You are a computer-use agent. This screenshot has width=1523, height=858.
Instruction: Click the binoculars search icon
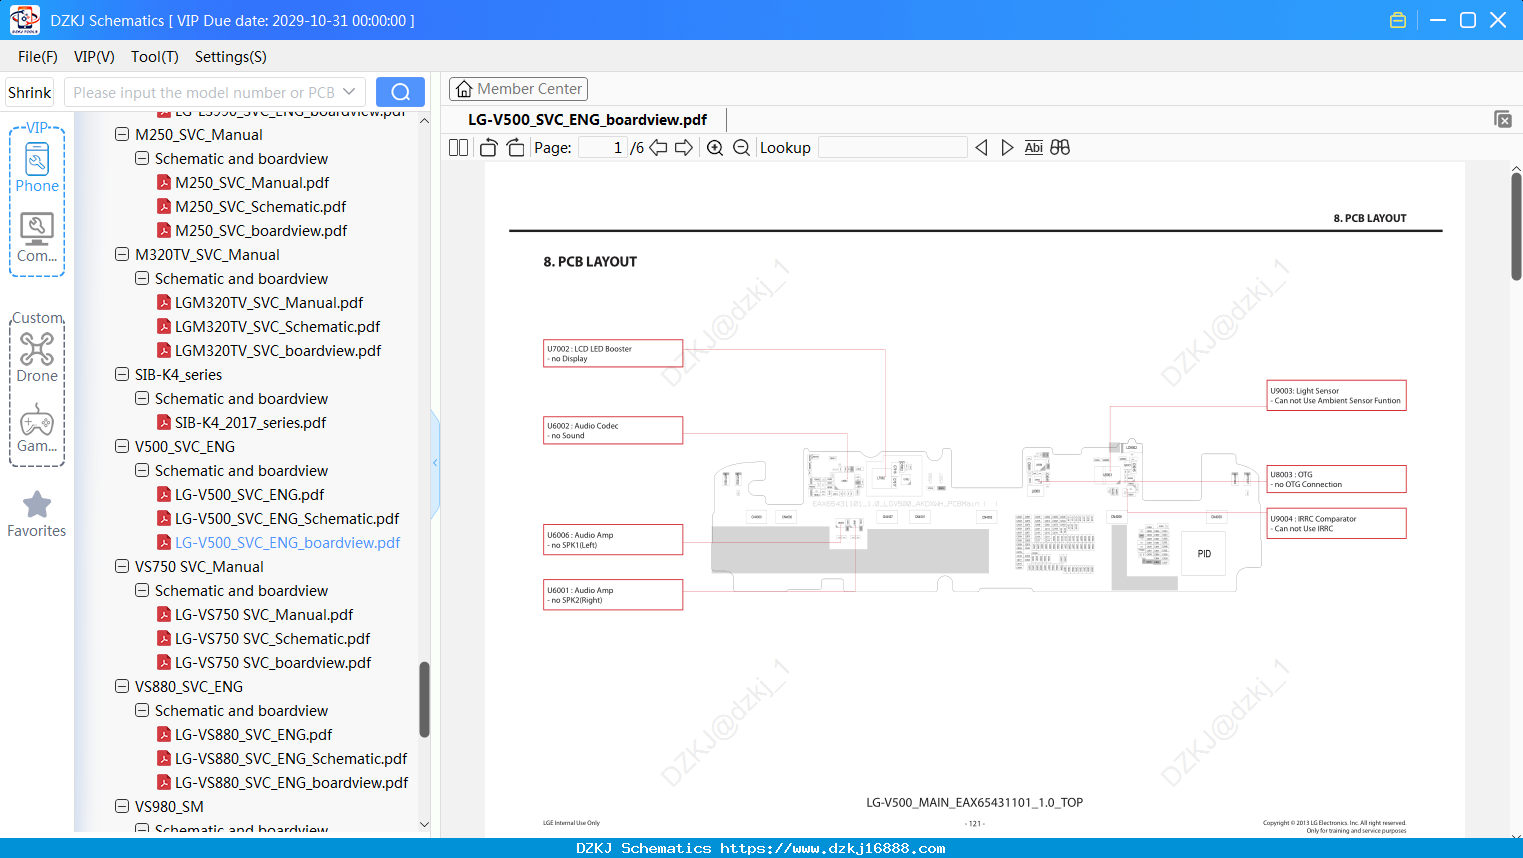(x=1060, y=148)
